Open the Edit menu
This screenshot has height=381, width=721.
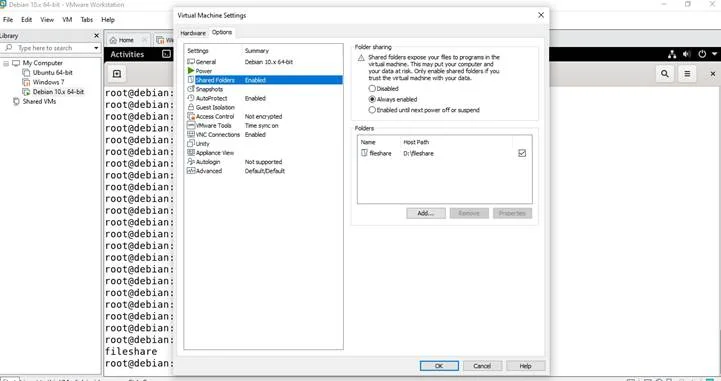[x=27, y=20]
